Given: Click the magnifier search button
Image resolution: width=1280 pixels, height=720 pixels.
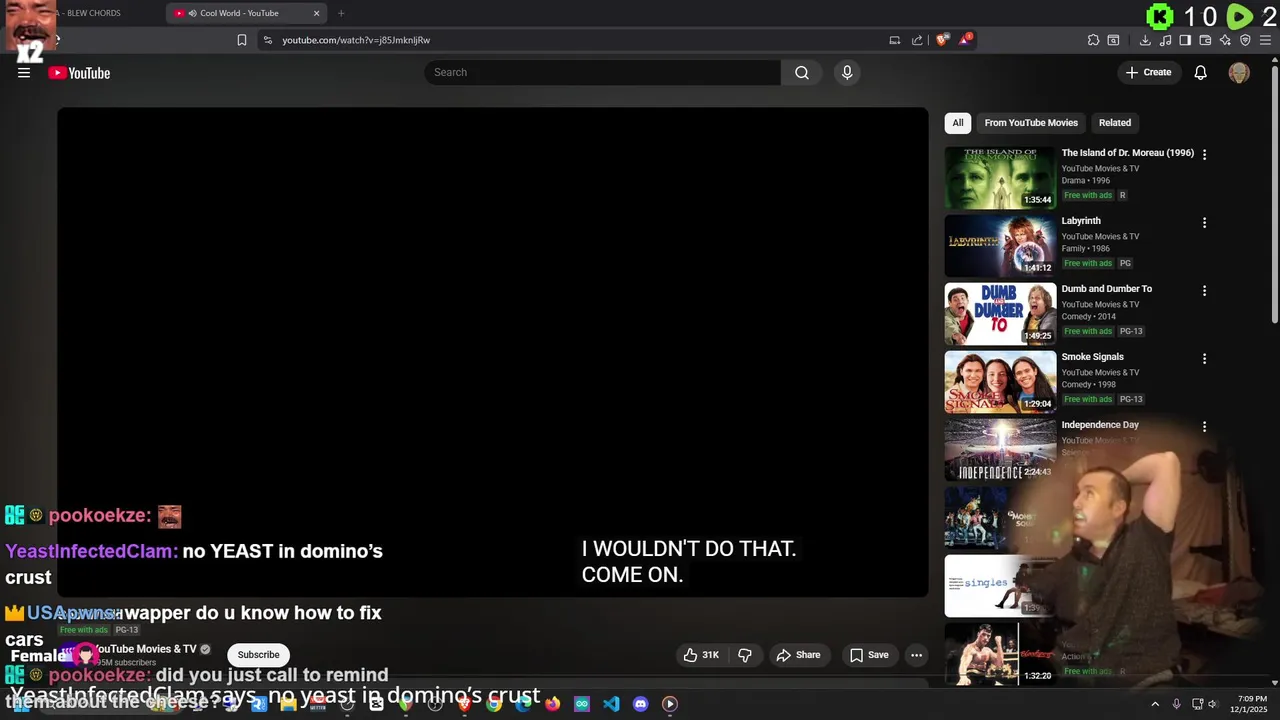Looking at the screenshot, I should [802, 72].
